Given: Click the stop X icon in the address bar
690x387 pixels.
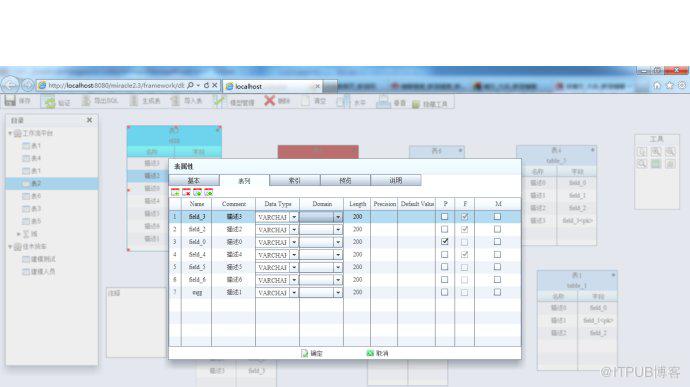Looking at the screenshot, I should 215,85.
